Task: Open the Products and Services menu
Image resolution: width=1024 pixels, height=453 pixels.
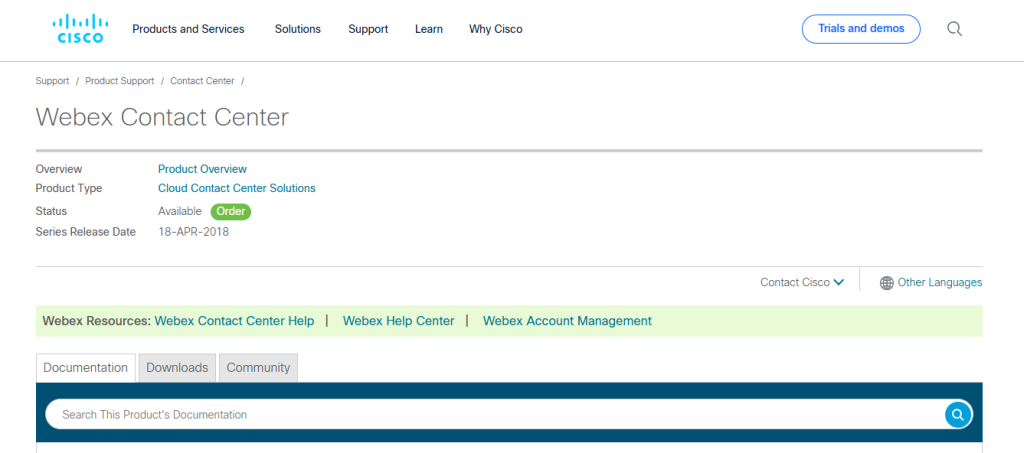Action: tap(188, 29)
